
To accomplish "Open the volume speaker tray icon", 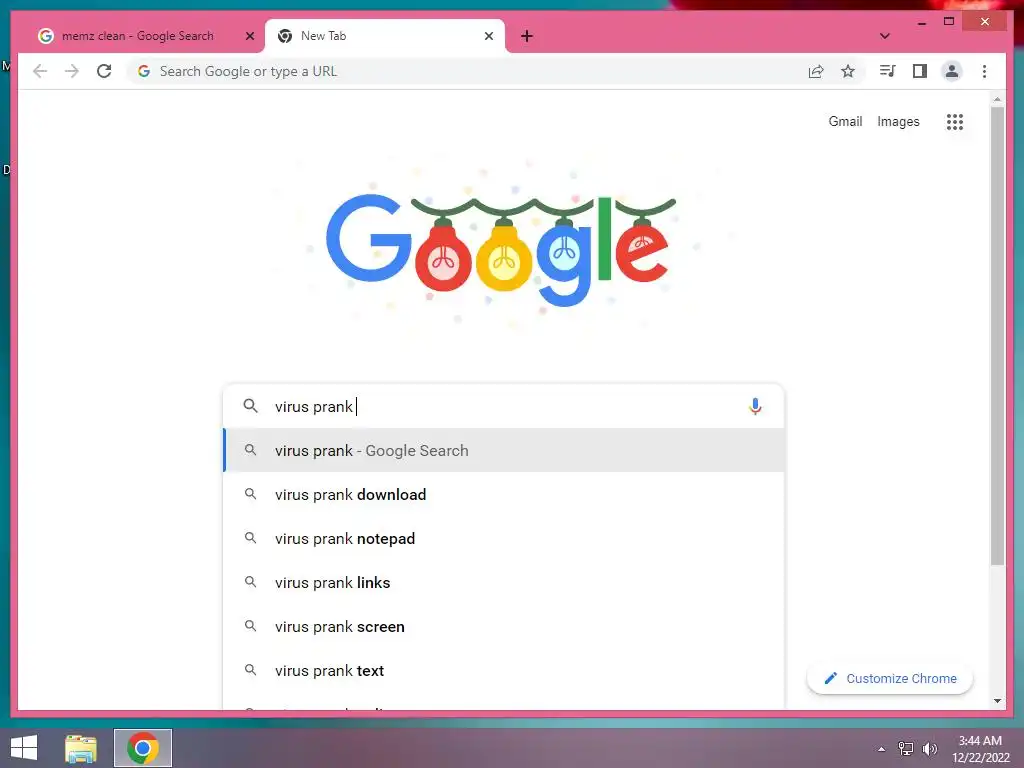I will pyautogui.click(x=930, y=749).
